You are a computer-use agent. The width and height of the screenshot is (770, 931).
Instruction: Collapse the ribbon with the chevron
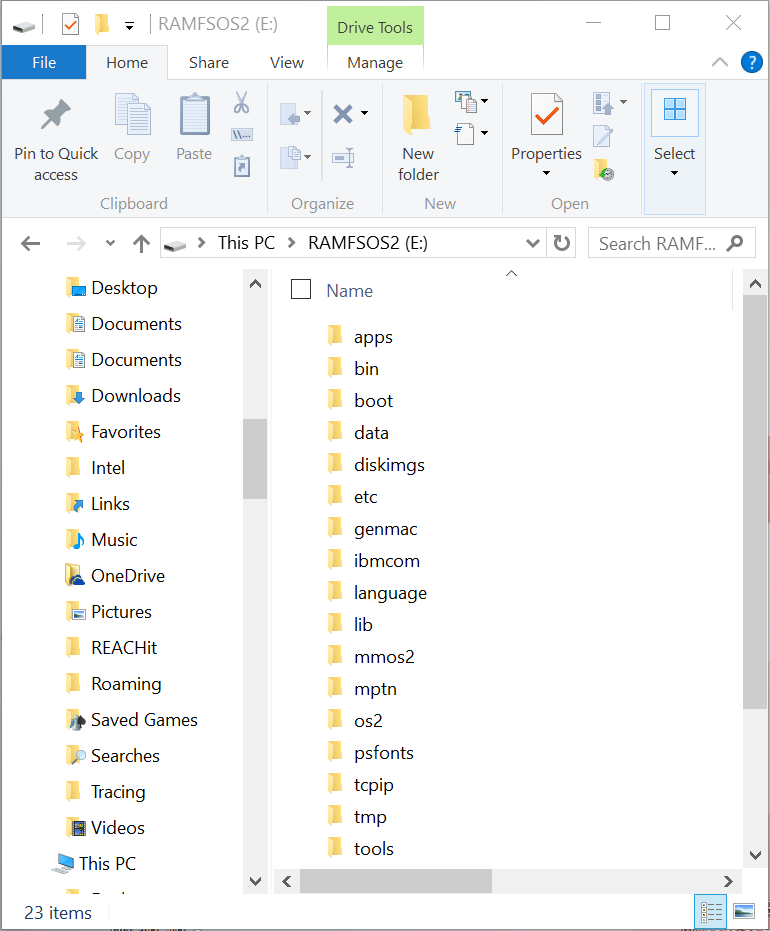[x=720, y=62]
